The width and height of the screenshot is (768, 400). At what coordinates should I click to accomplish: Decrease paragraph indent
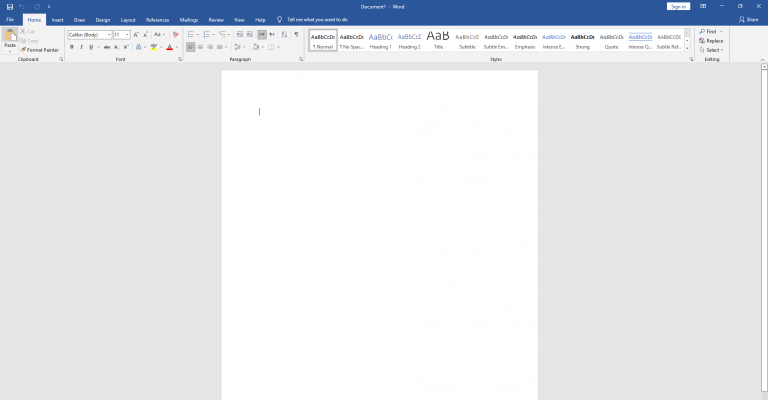(240, 34)
